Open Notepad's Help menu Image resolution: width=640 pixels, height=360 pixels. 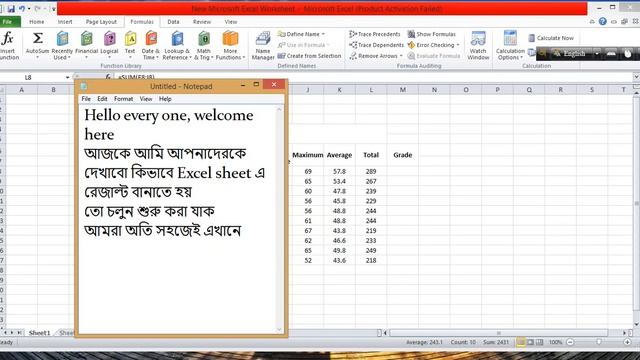coord(165,99)
